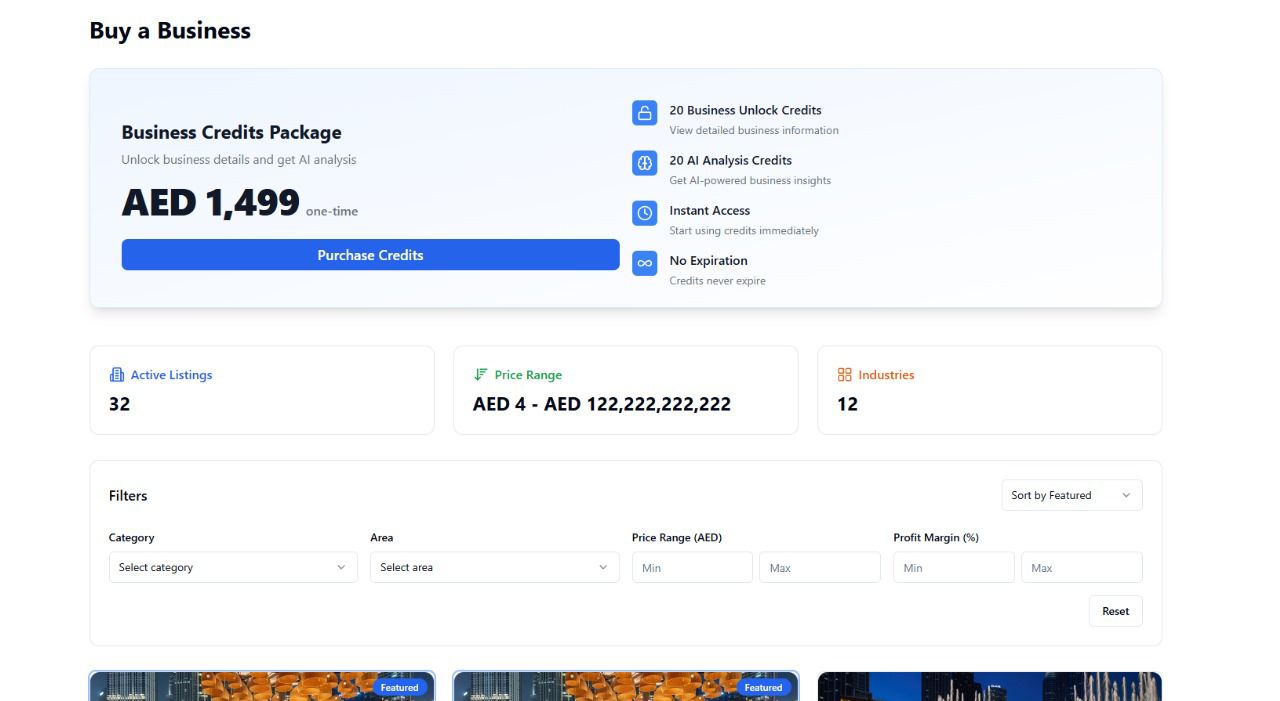Click the 'AED 1,499' price text
The height and width of the screenshot is (701, 1280).
(211, 203)
